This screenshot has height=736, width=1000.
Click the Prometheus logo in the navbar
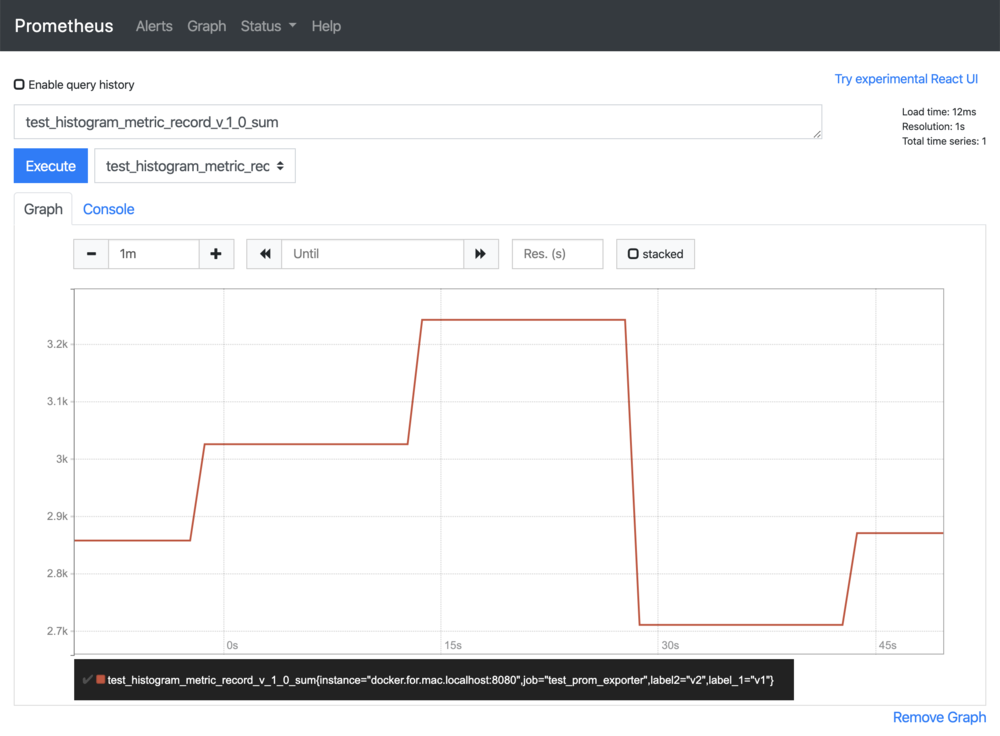[x=63, y=25]
